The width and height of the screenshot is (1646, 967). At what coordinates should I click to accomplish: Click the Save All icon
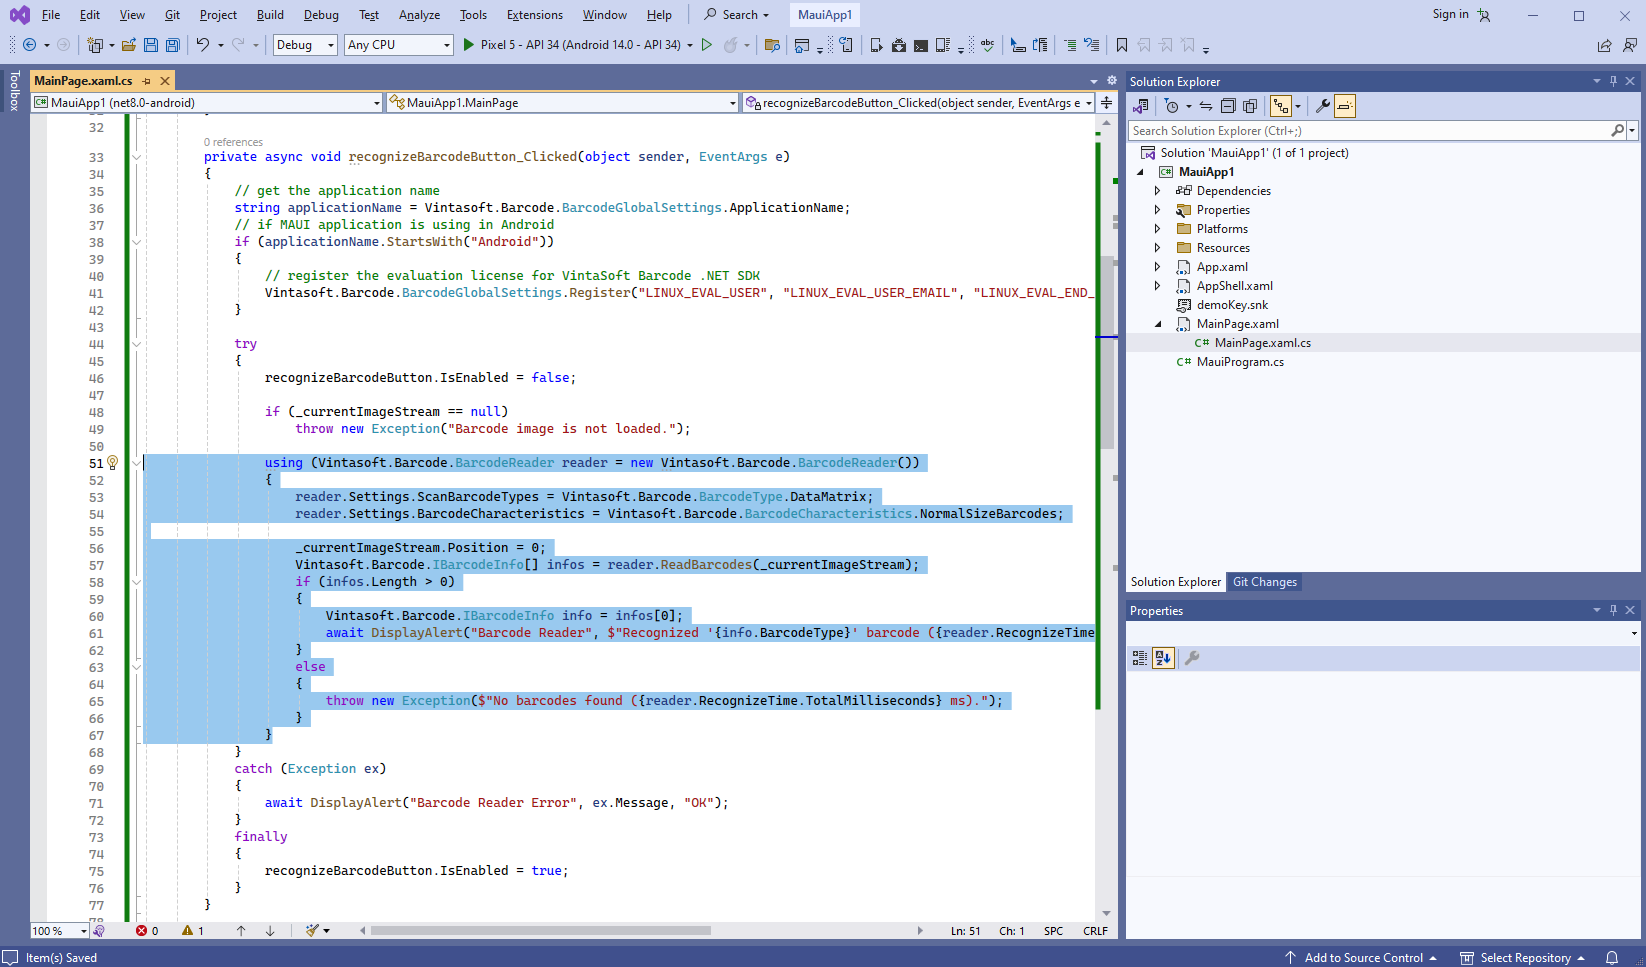coord(173,45)
